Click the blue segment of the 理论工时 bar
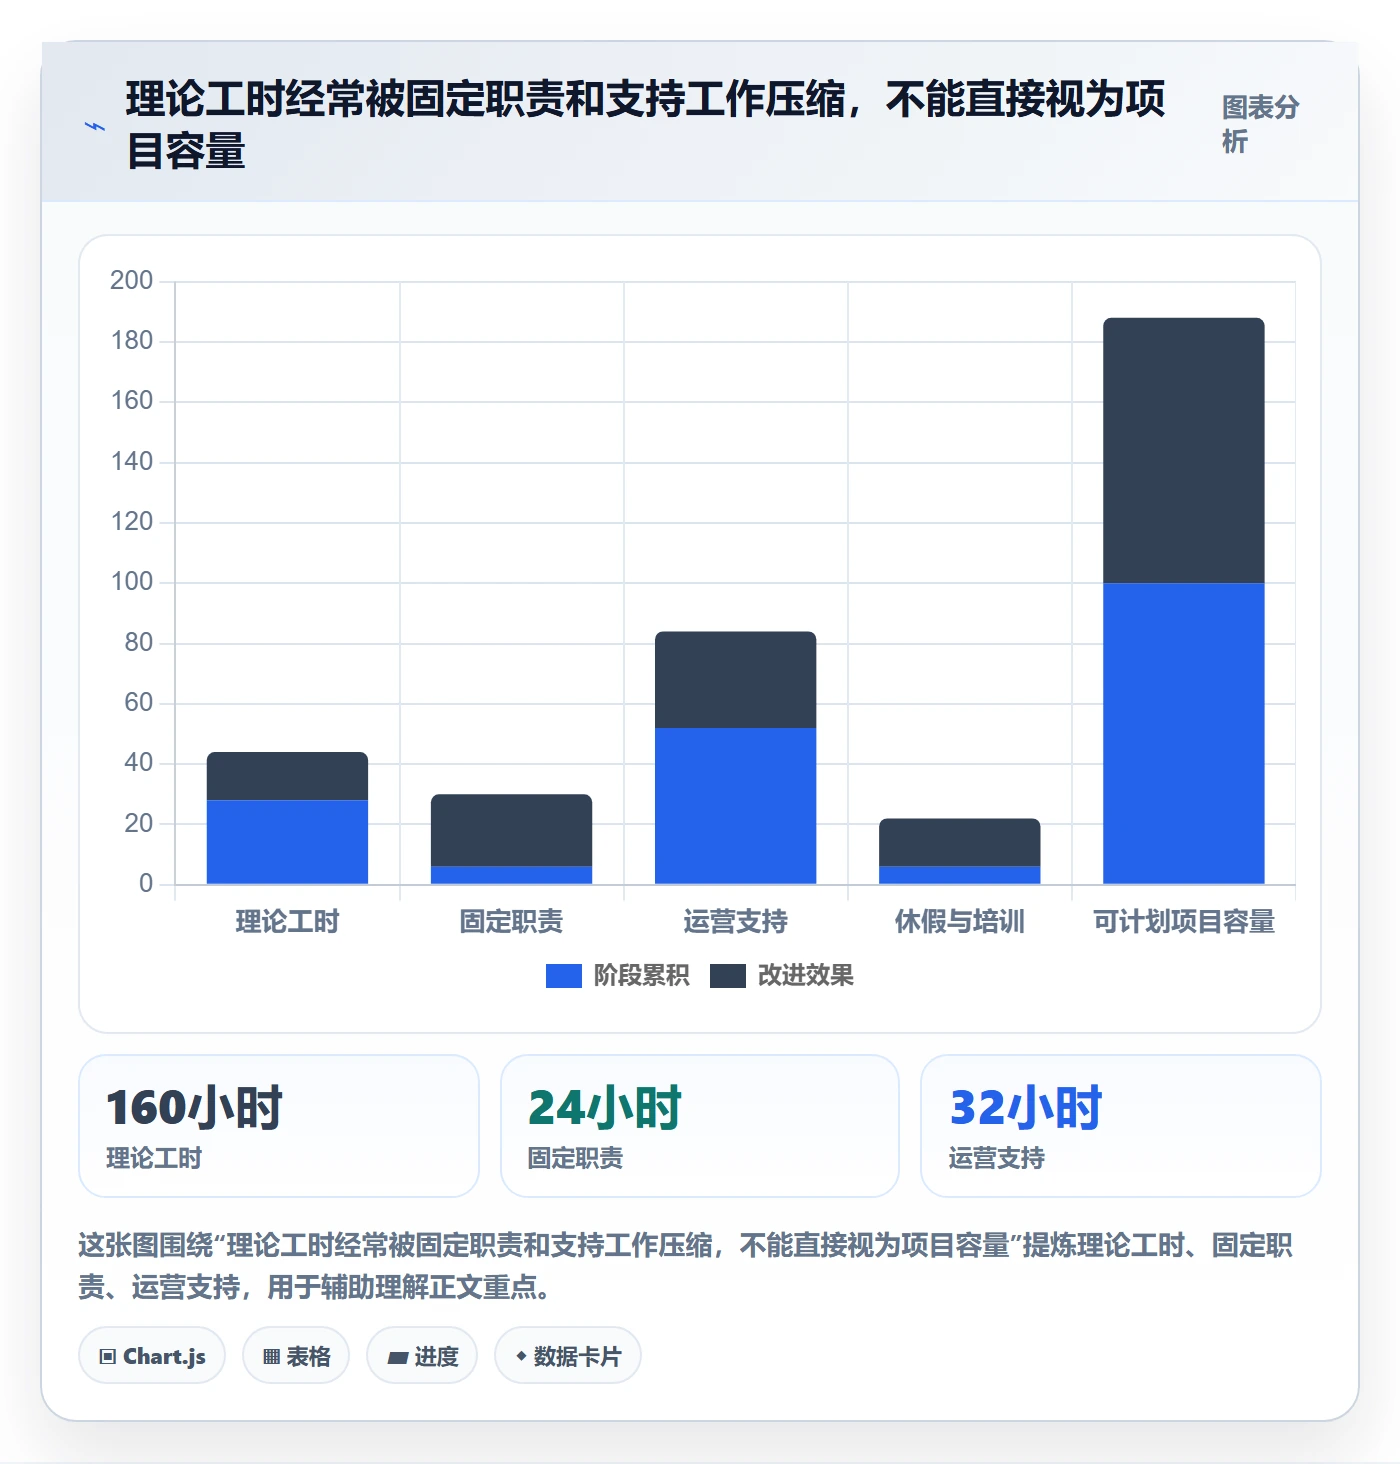The width and height of the screenshot is (1400, 1464). (x=288, y=842)
